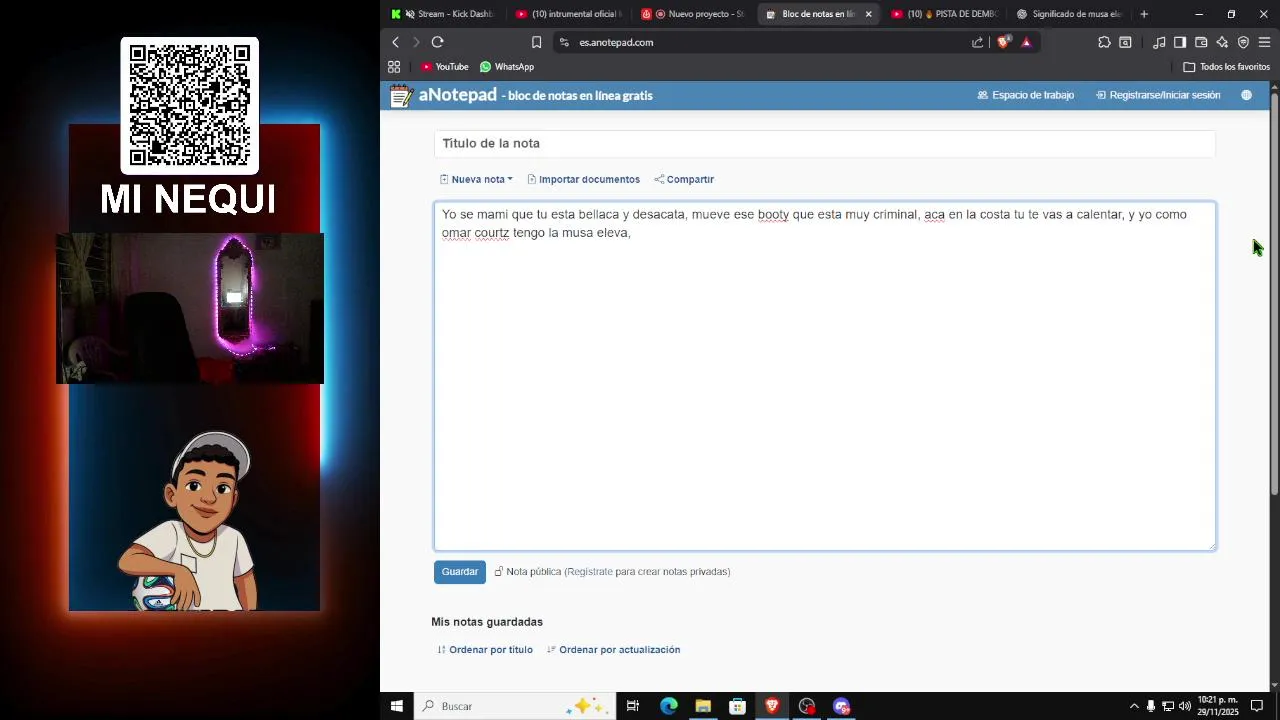Screen dimensions: 1280x720
Task: Click Nota pública lock icon
Action: coord(499,572)
